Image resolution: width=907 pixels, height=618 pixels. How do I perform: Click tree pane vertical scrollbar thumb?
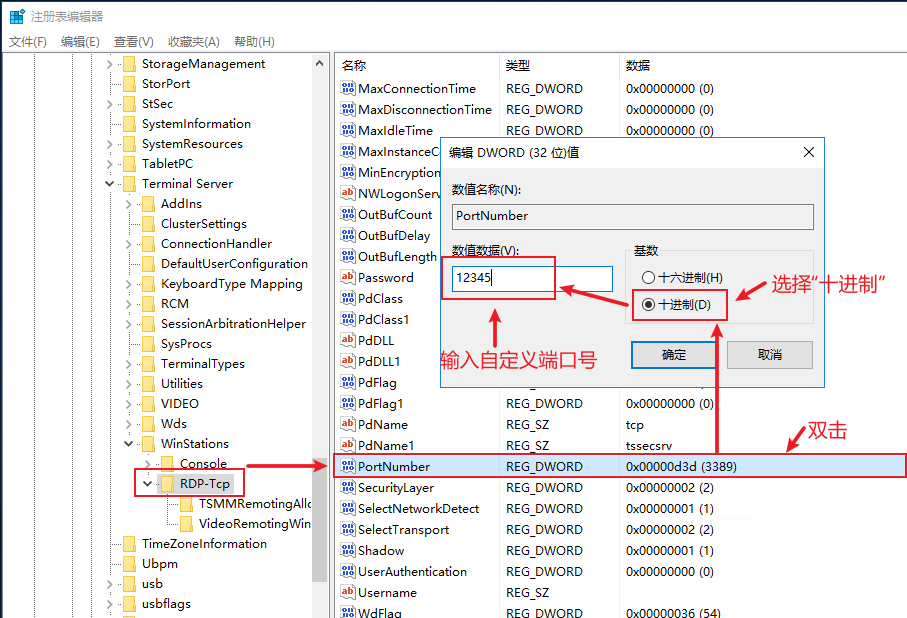click(319, 520)
